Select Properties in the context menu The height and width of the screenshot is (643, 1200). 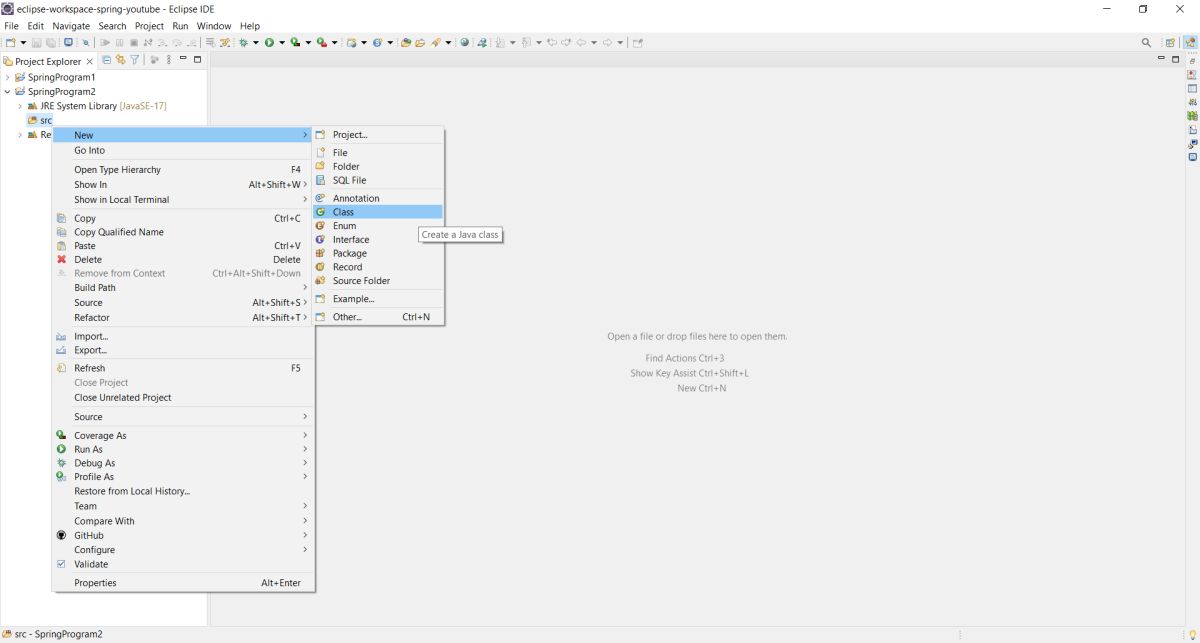pyautogui.click(x=183, y=583)
